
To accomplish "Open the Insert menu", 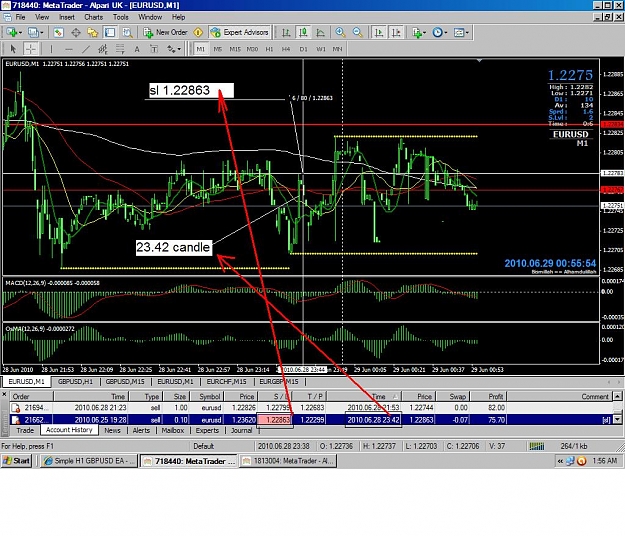I will click(x=67, y=17).
